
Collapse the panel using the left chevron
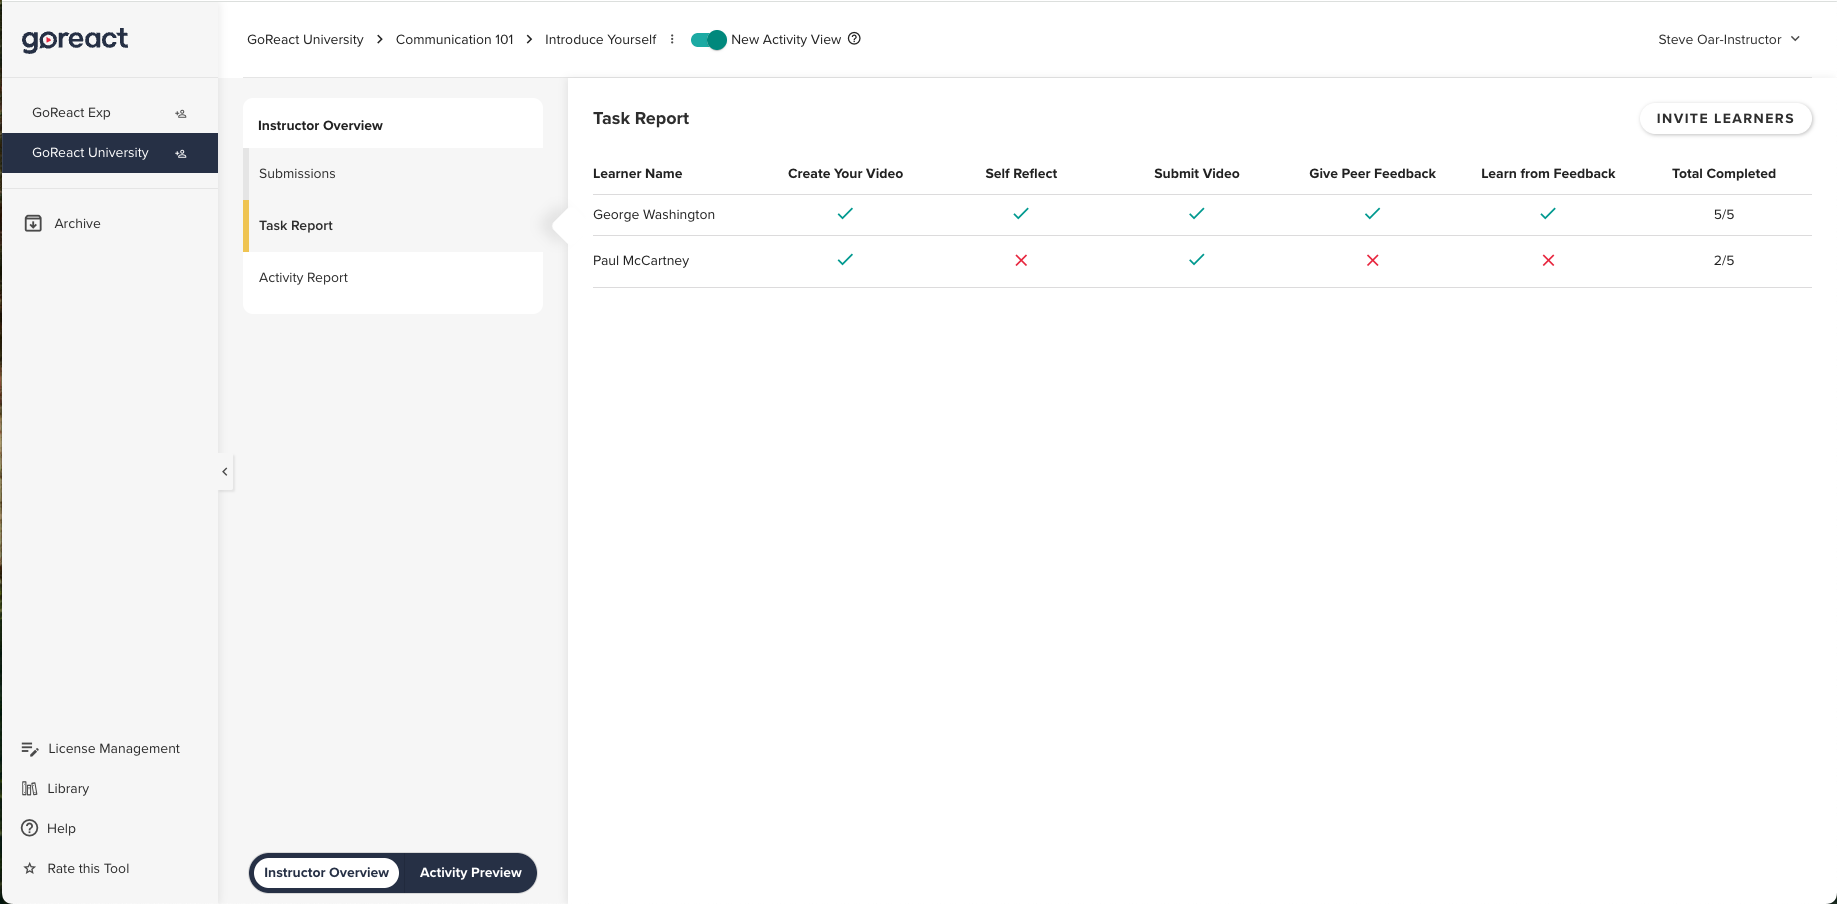point(224,471)
